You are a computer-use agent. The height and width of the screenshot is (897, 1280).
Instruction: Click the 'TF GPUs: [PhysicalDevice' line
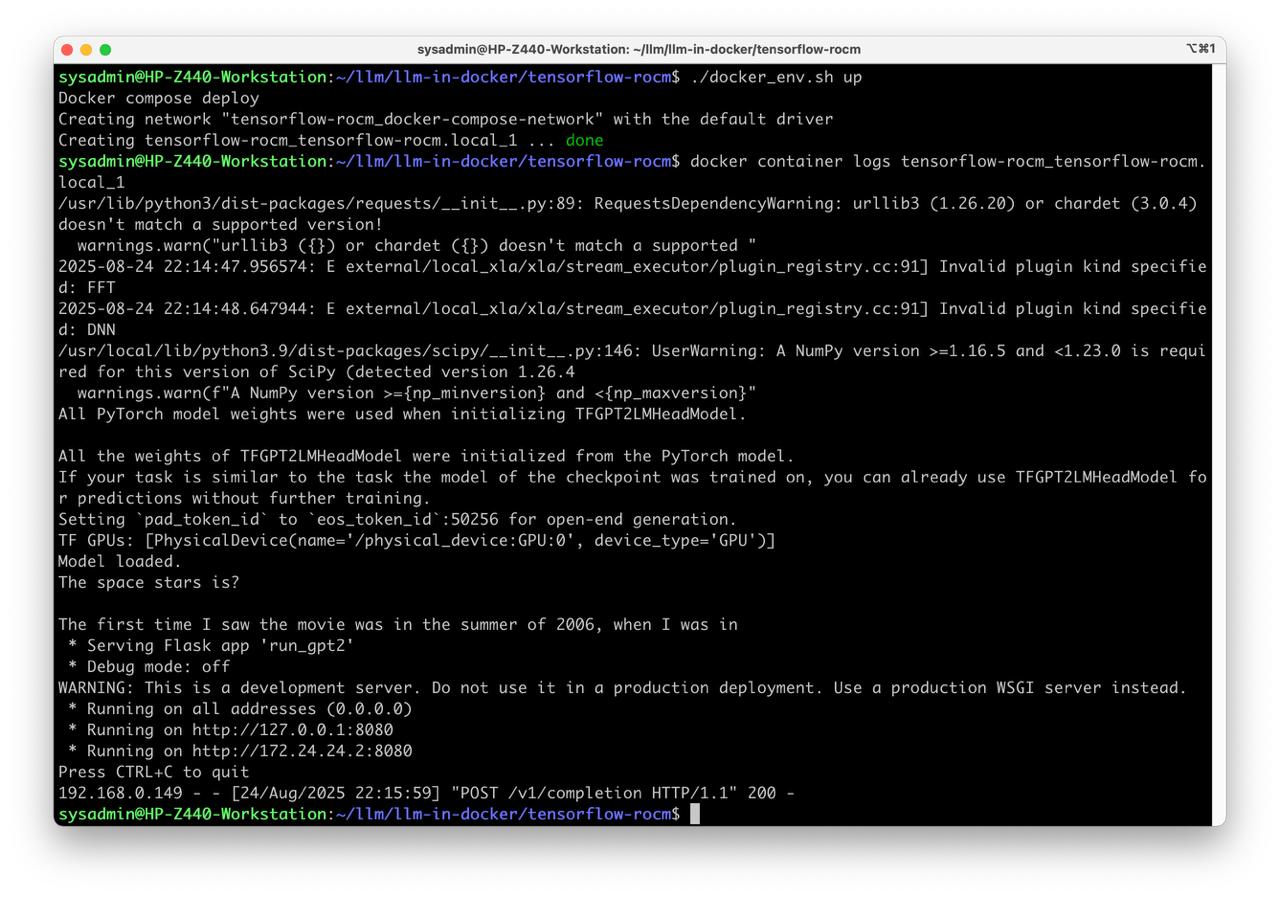(x=417, y=540)
